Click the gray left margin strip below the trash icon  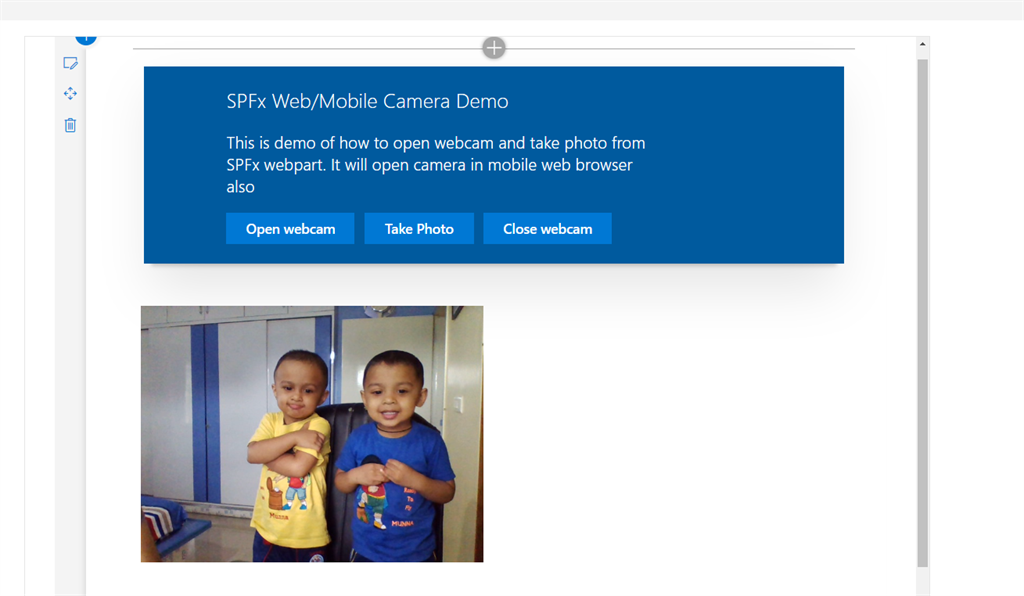coord(70,350)
